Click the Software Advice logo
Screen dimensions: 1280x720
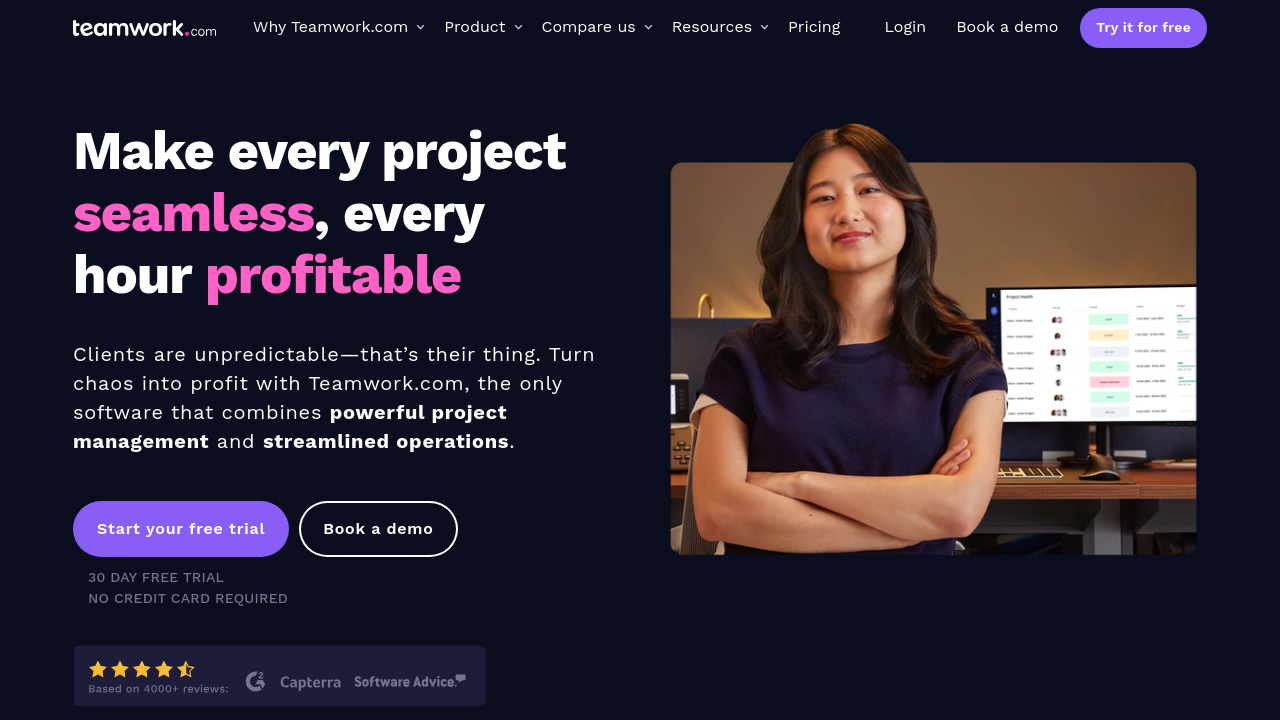(410, 681)
